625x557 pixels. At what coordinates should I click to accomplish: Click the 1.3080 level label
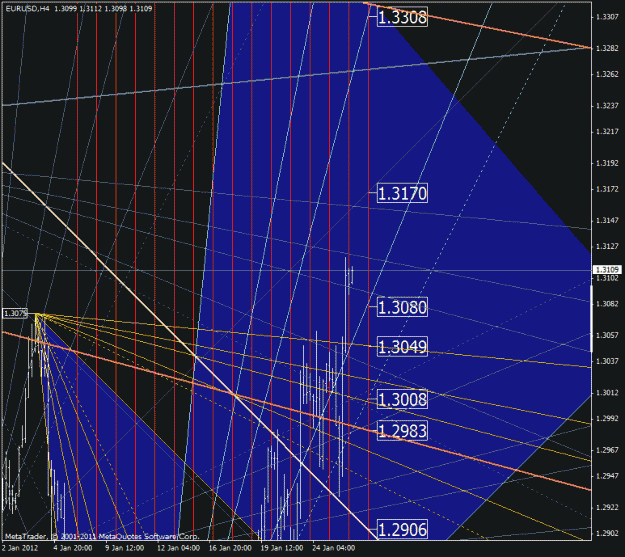point(402,307)
